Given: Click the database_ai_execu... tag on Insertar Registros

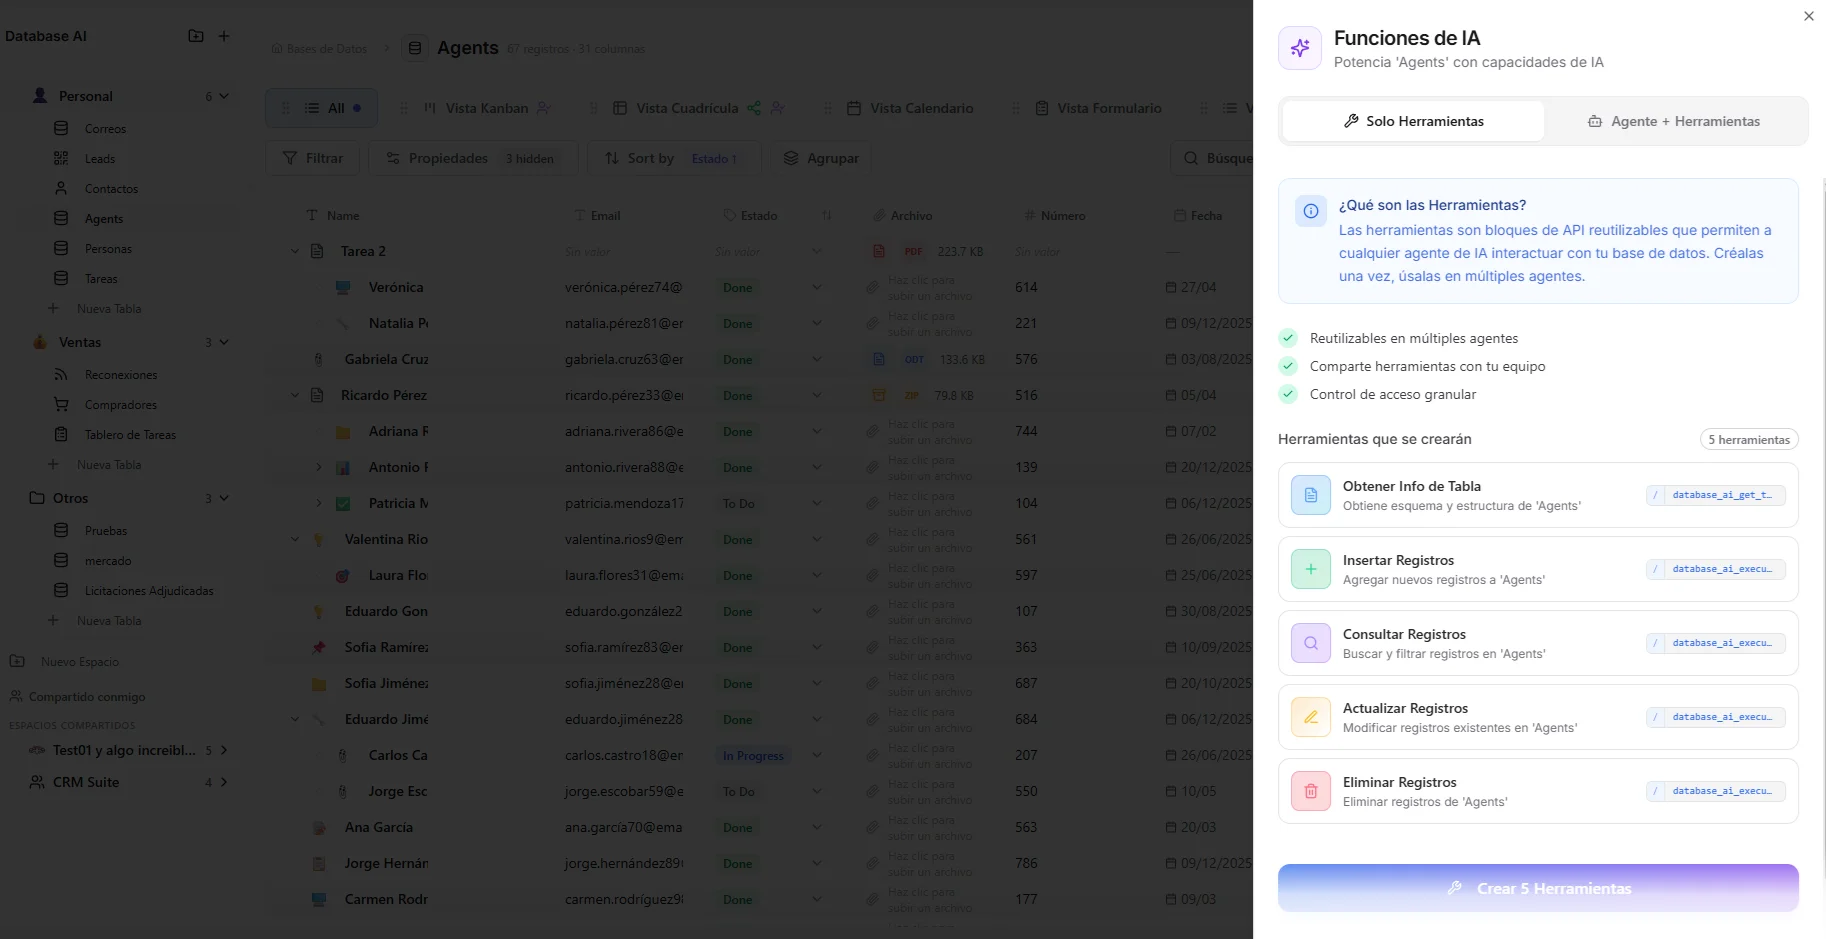Looking at the screenshot, I should (1716, 569).
